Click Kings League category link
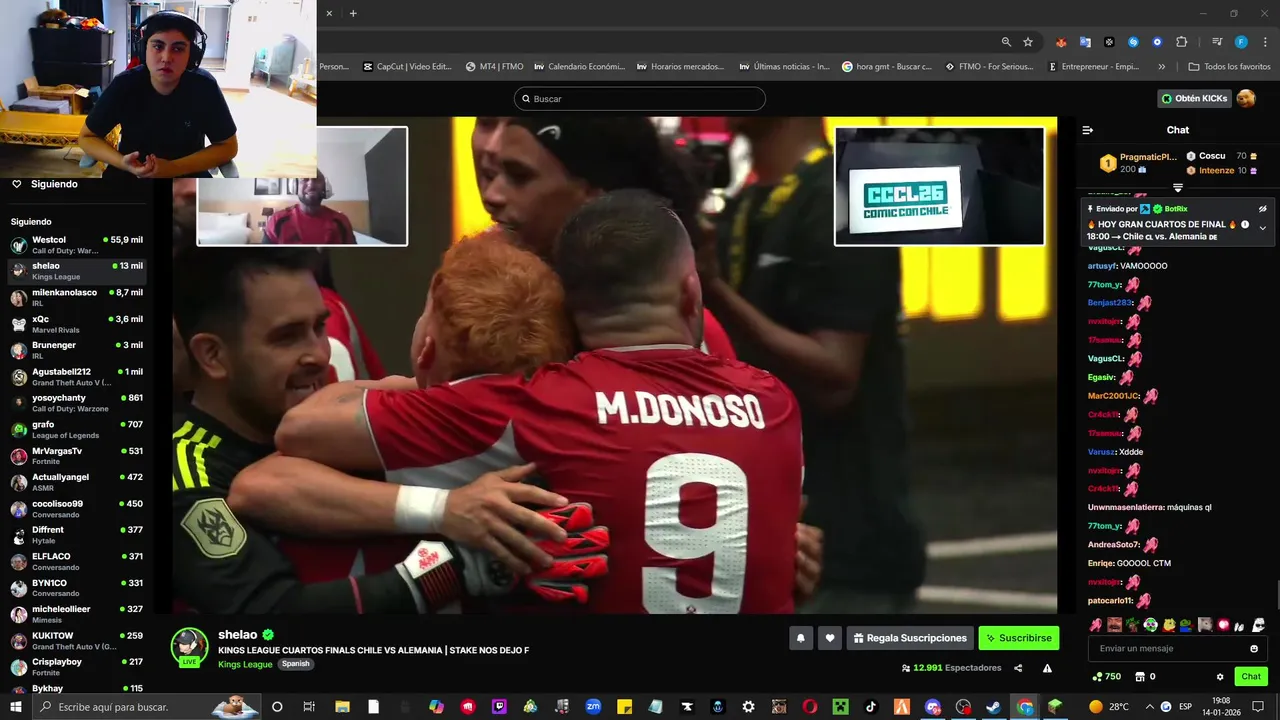 [x=245, y=664]
